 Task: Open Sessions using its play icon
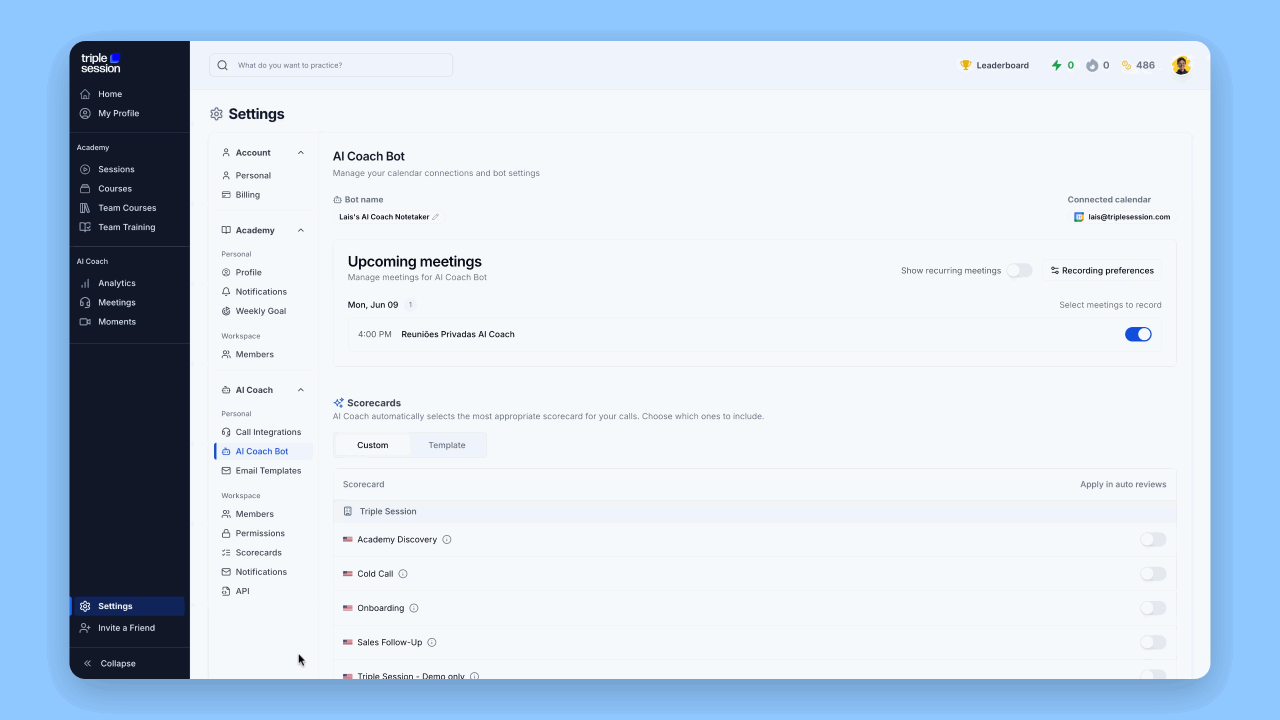pyautogui.click(x=85, y=169)
